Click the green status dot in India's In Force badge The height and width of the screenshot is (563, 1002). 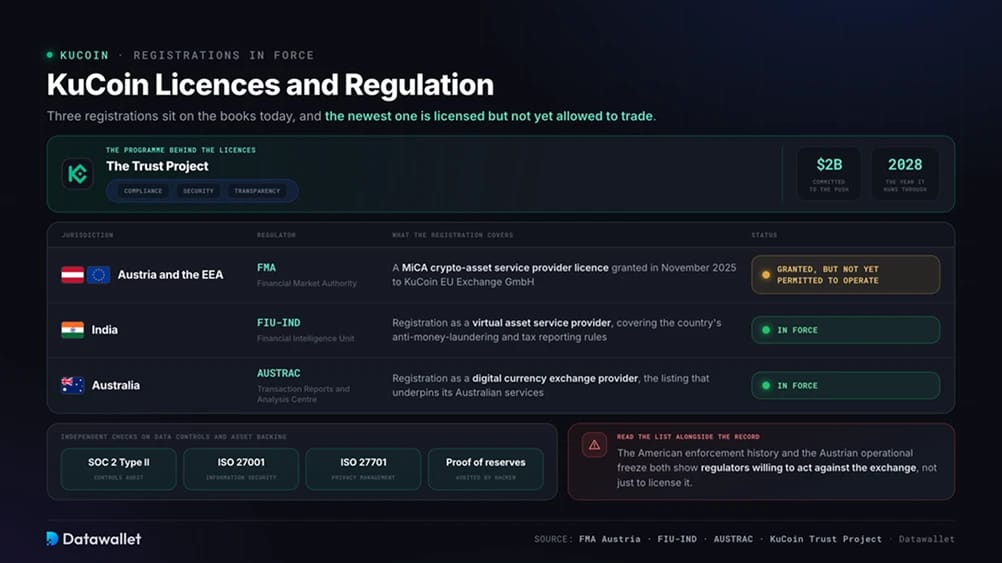pyautogui.click(x=766, y=330)
